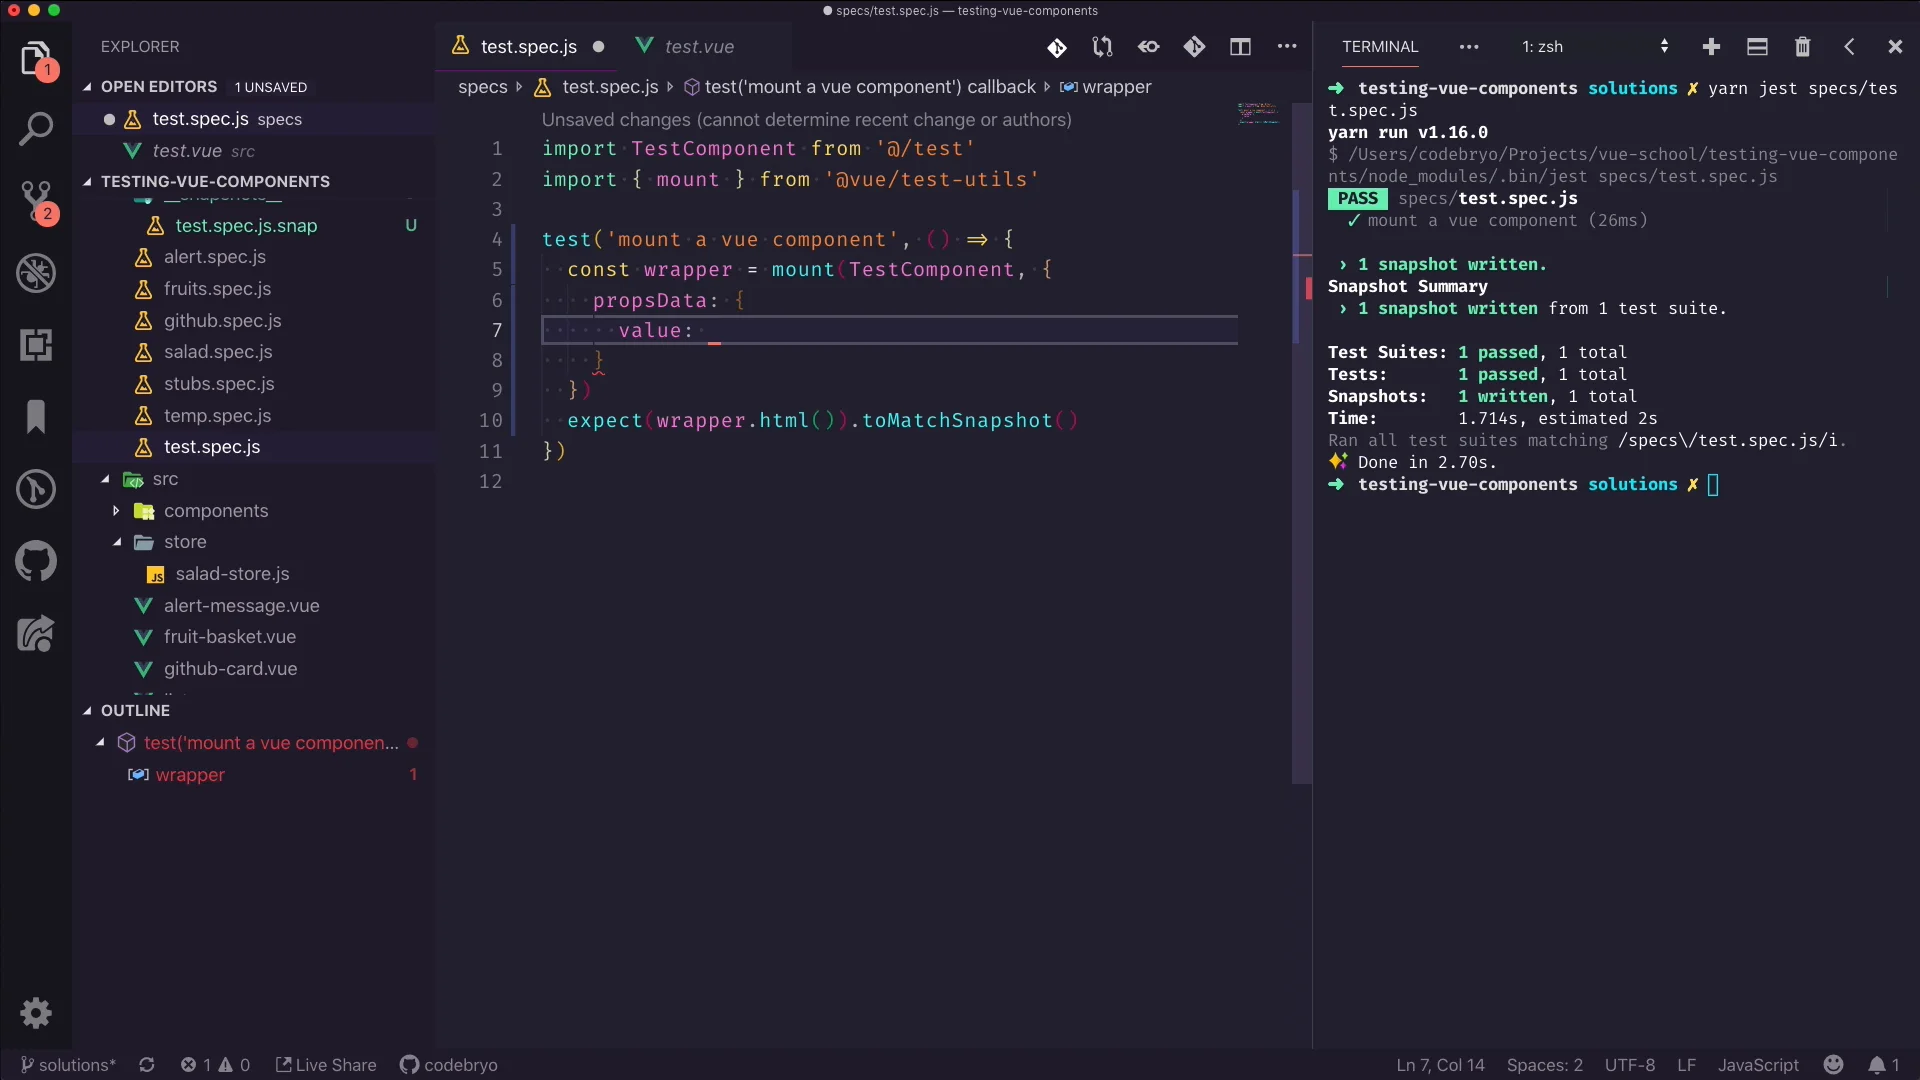Switch to the test.vue editor tab
Viewport: 1920px width, 1080px height.
pyautogui.click(x=699, y=47)
